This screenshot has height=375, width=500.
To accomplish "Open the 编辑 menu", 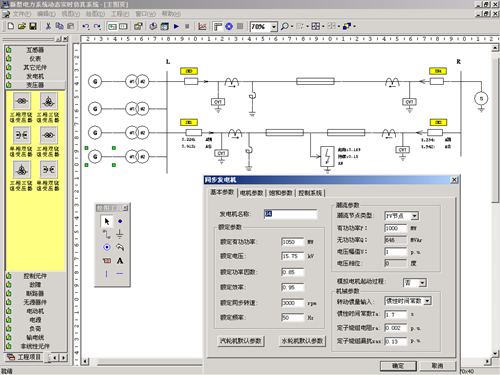I will pos(46,14).
